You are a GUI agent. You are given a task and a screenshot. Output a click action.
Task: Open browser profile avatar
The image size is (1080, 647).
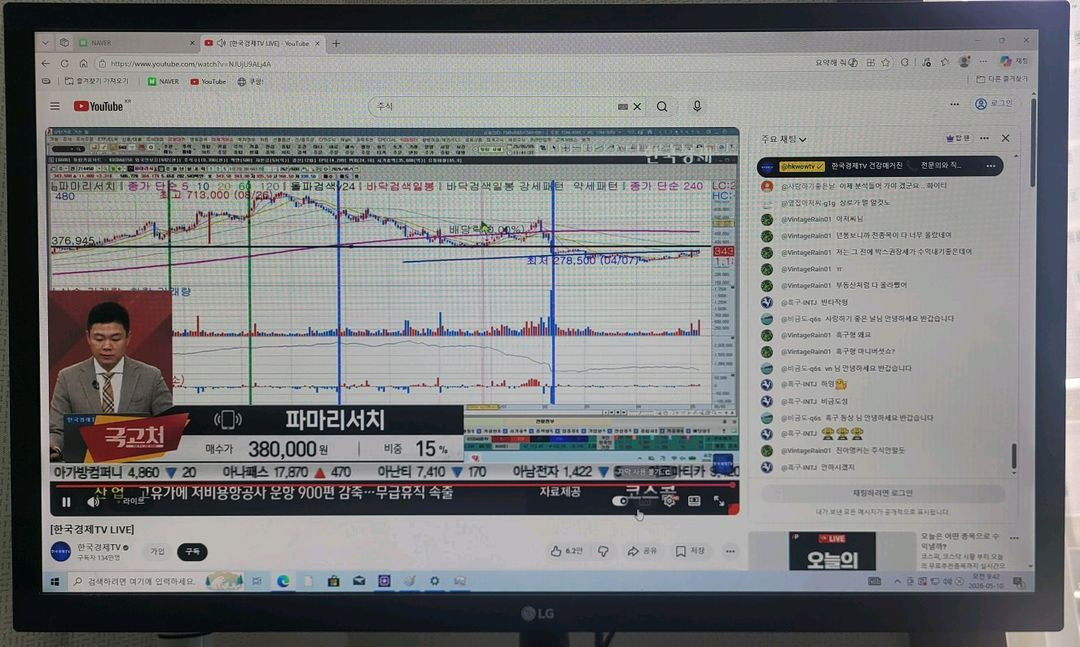(x=964, y=62)
